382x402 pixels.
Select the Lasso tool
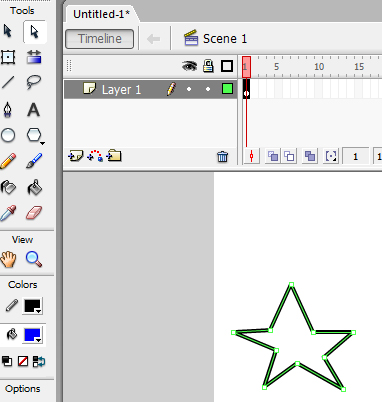[x=34, y=82]
